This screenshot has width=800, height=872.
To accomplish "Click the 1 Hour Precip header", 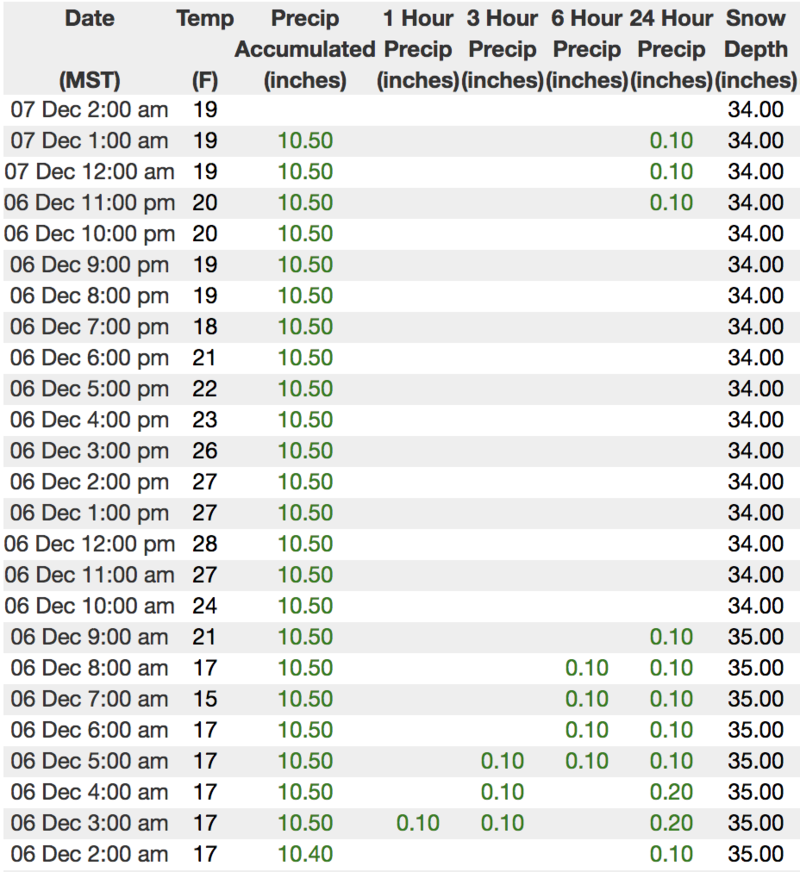I will 417,49.
